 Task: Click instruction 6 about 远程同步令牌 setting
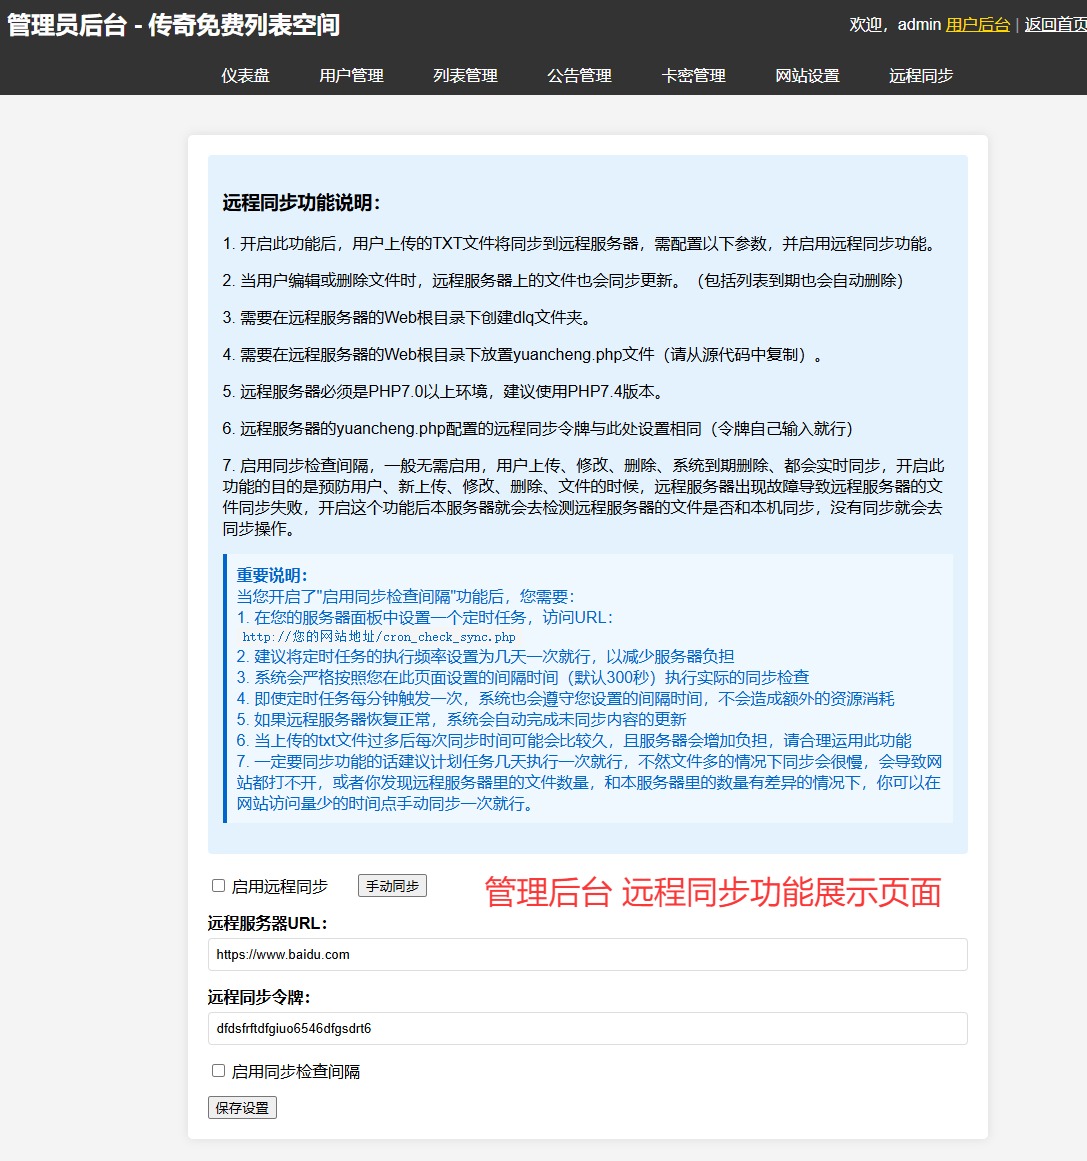click(538, 429)
